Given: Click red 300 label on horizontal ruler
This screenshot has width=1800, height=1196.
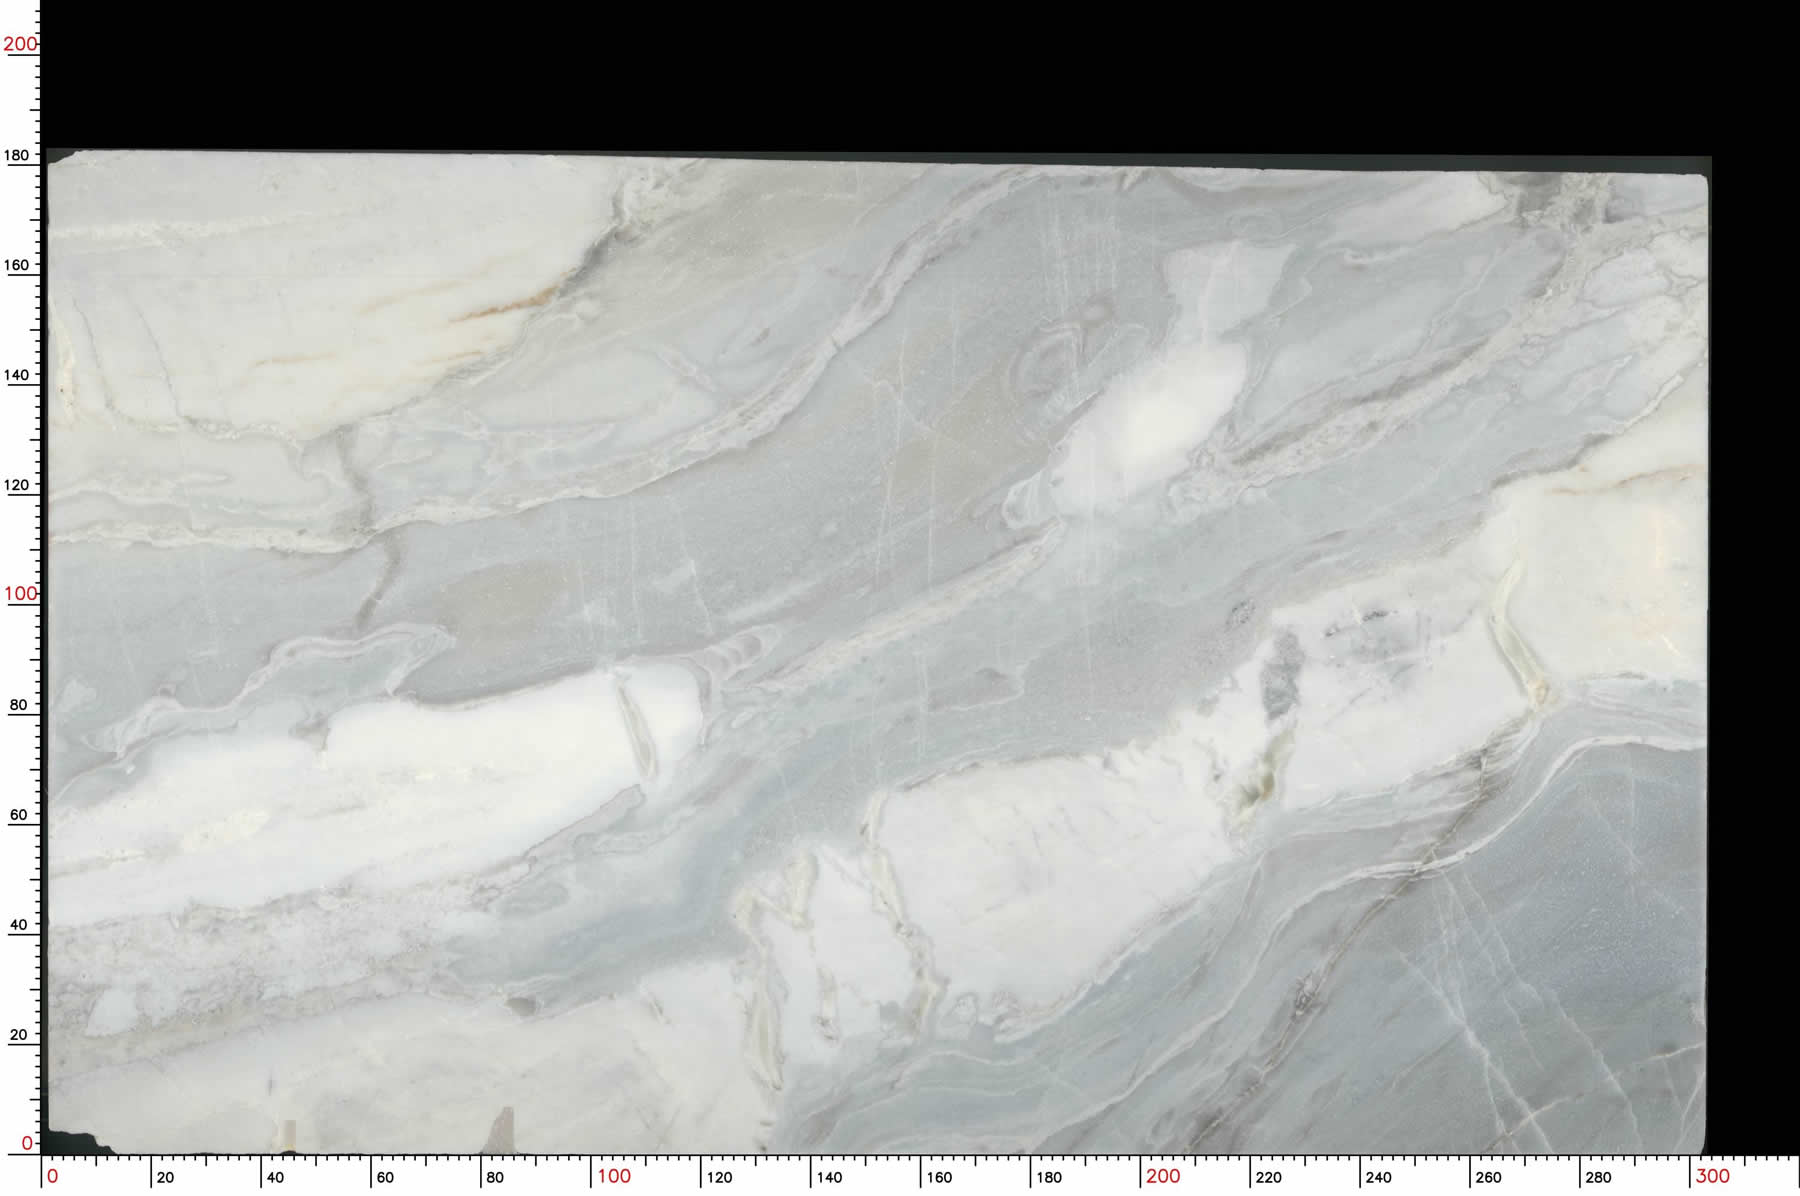Looking at the screenshot, I should (x=1712, y=1177).
